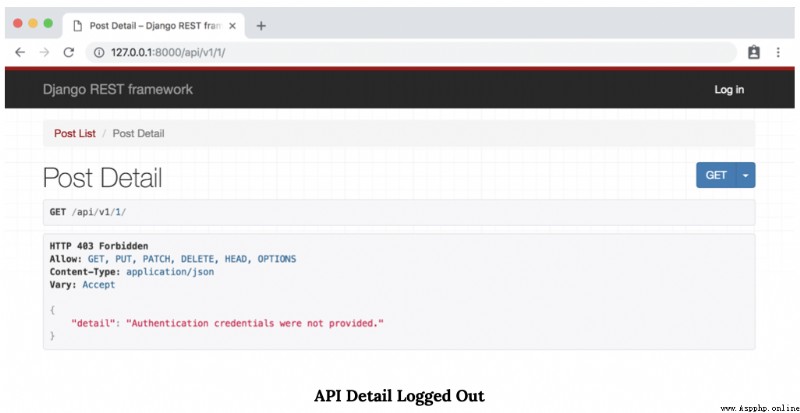Screen dimensions: 800x413
Task: Click the Post Detail breadcrumb item
Action: [138, 134]
